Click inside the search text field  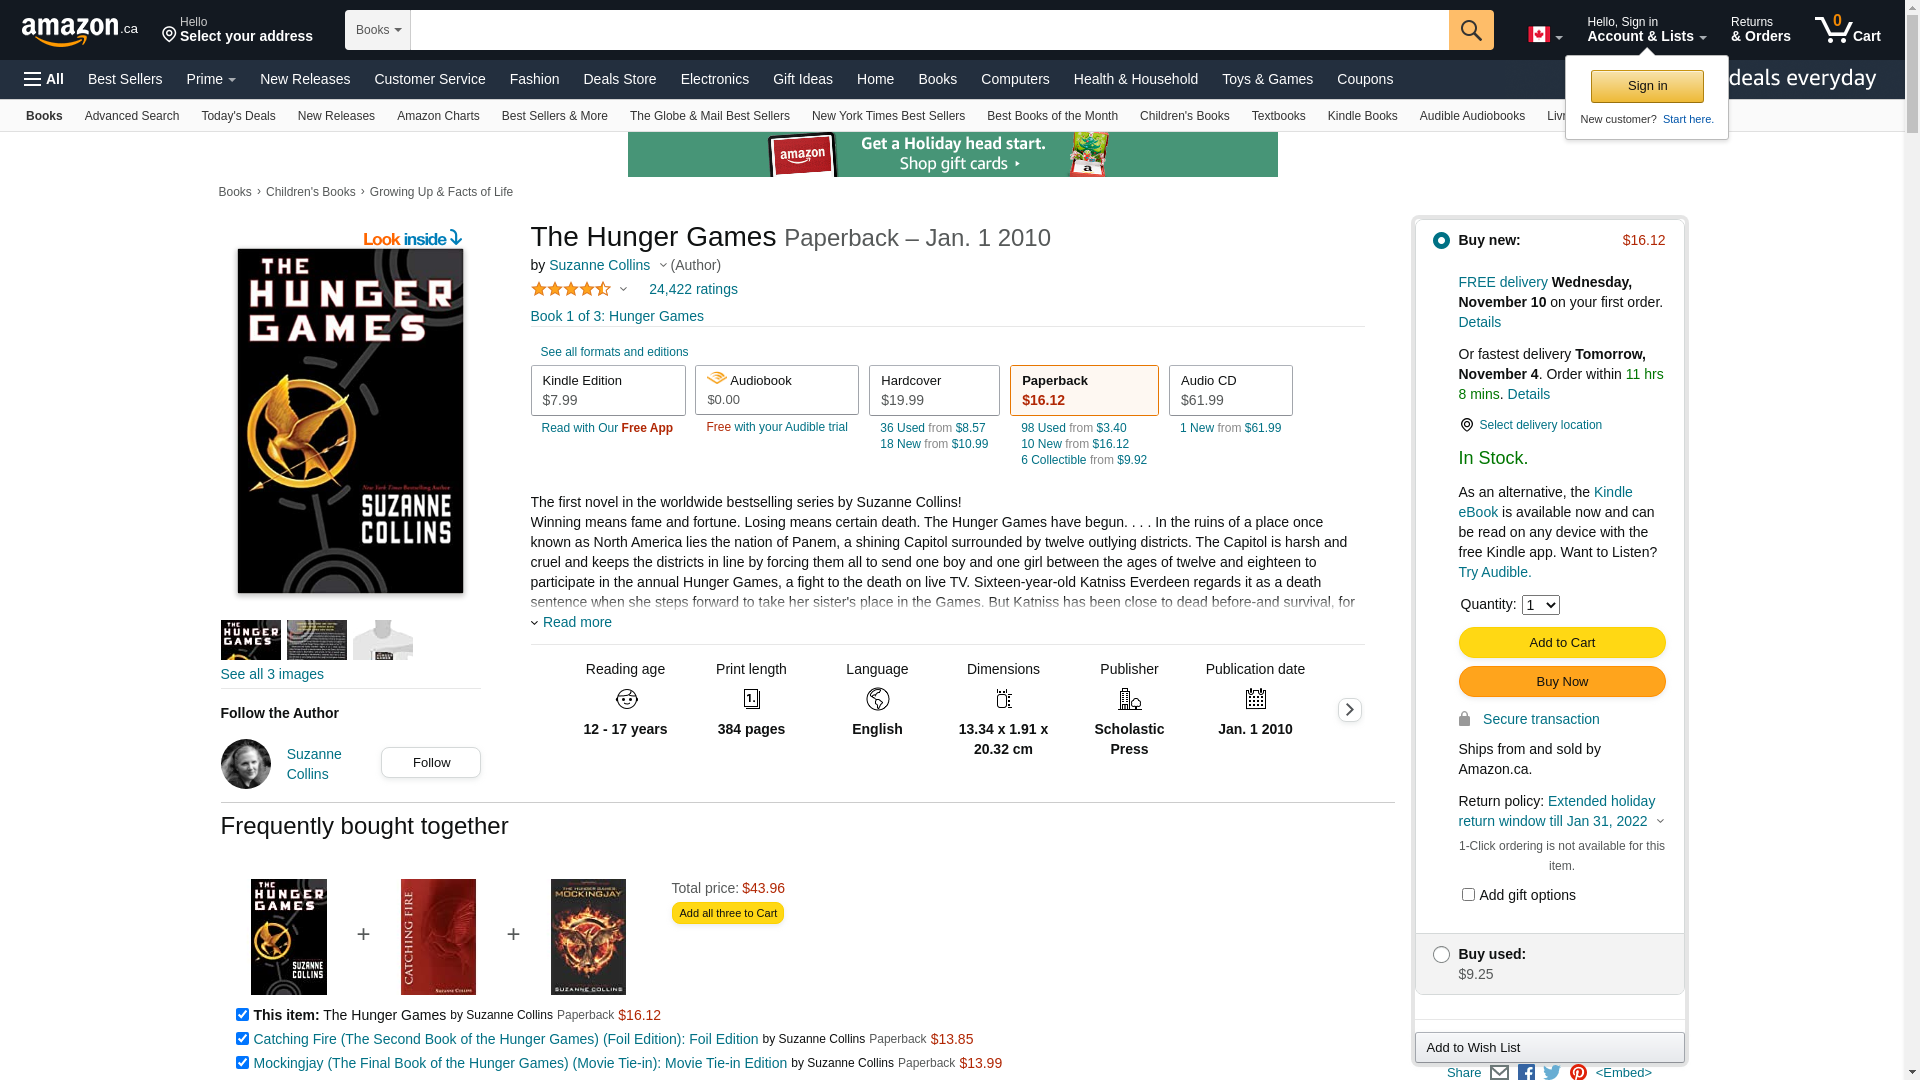(929, 30)
